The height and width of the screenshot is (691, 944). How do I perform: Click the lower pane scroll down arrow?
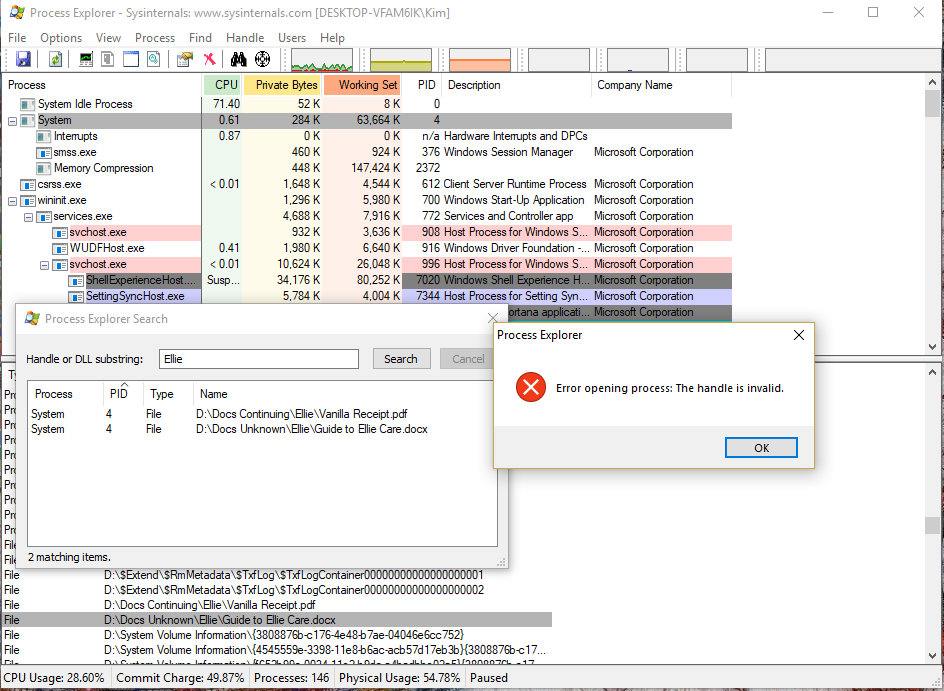[933, 656]
